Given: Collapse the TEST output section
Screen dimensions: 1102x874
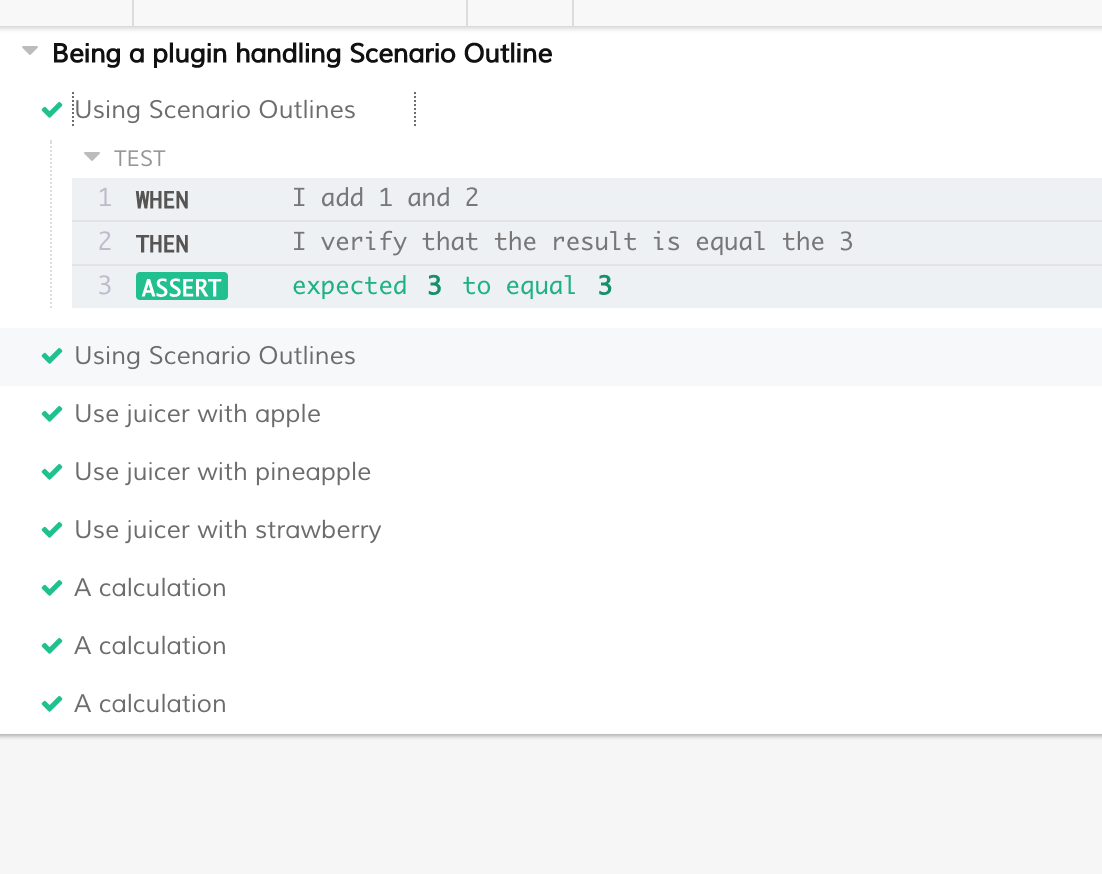Looking at the screenshot, I should click(91, 157).
